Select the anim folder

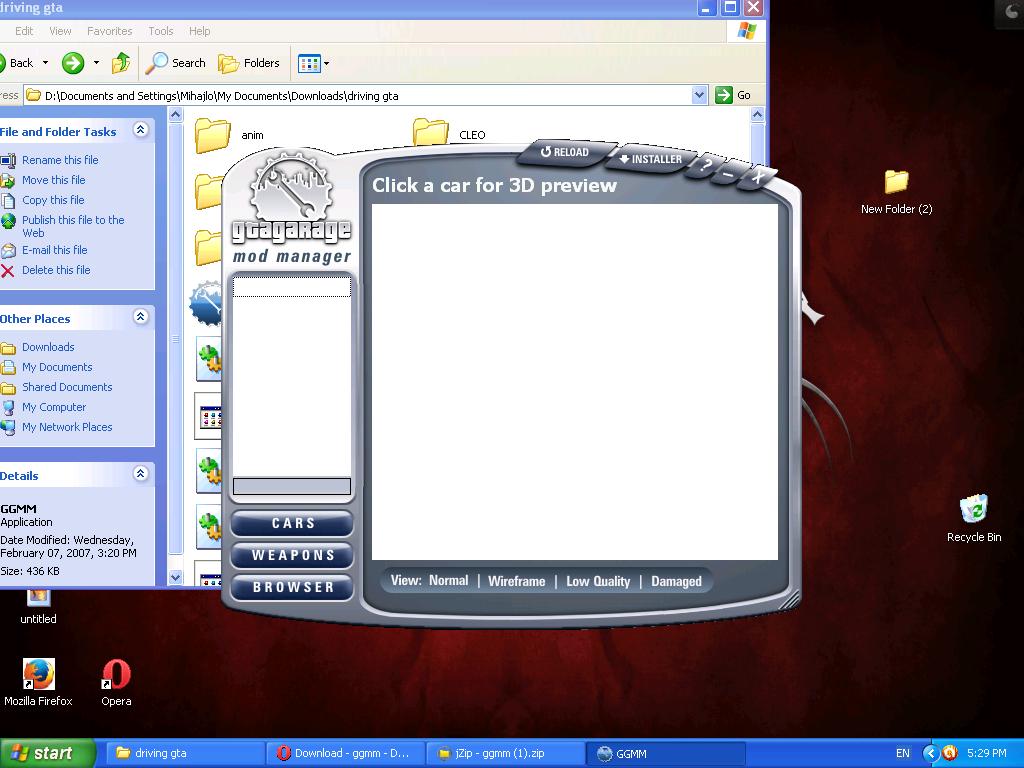point(230,135)
